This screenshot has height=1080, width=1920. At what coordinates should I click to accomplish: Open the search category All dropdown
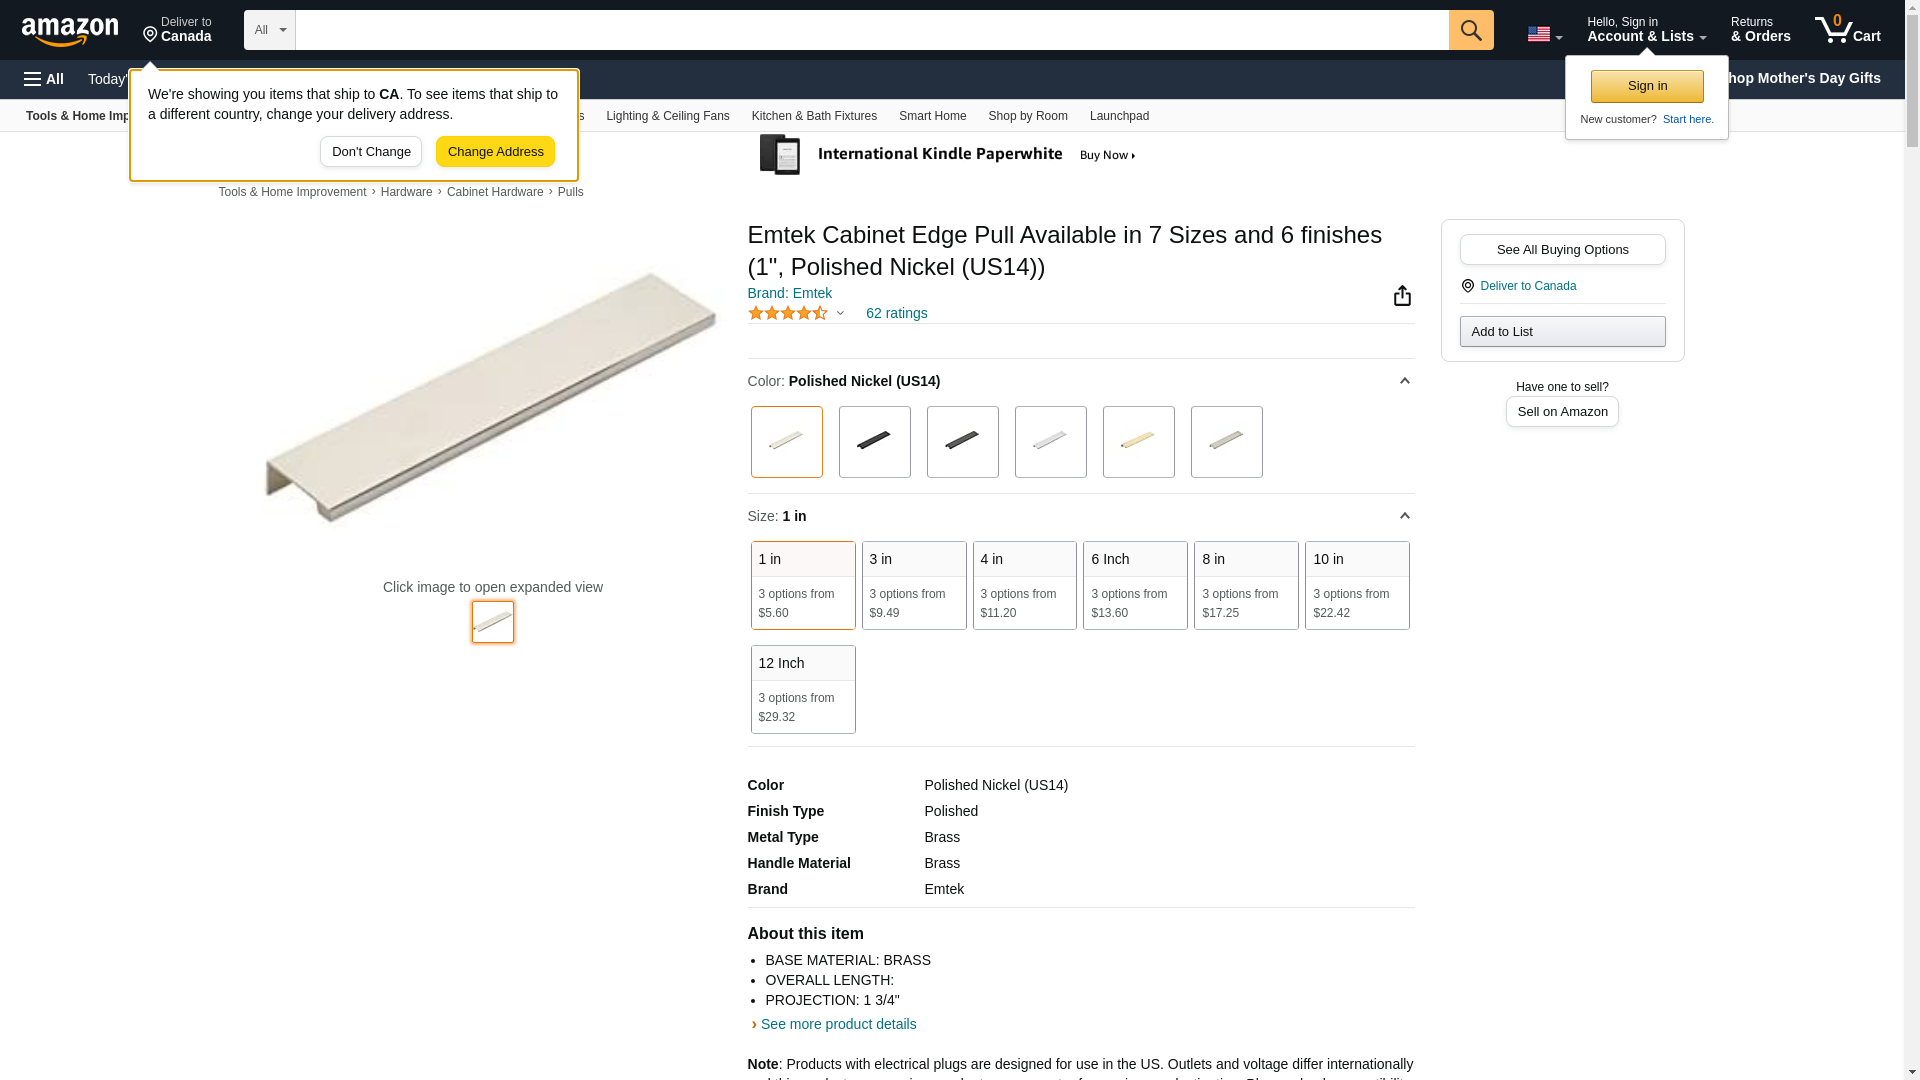(270, 30)
